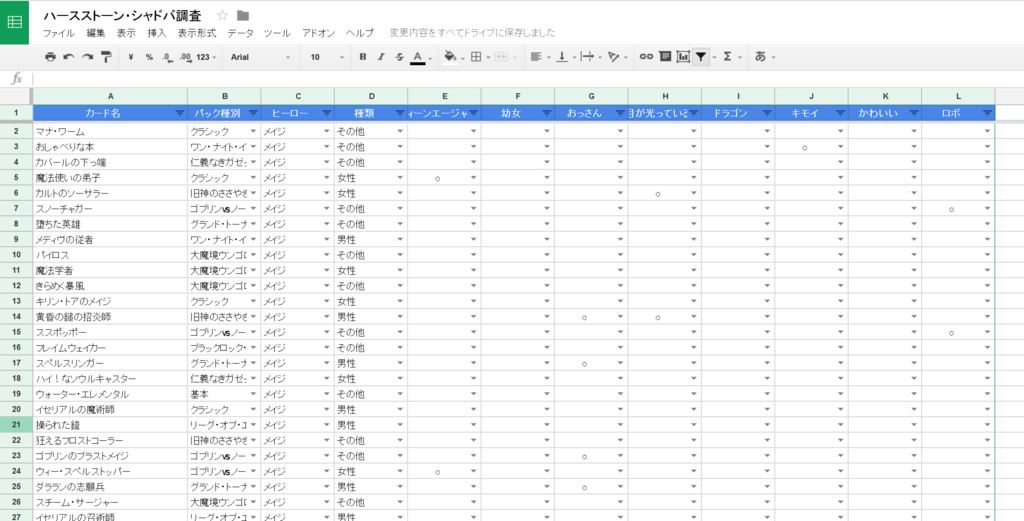Open the Google Sheets home icon

(x=14, y=22)
